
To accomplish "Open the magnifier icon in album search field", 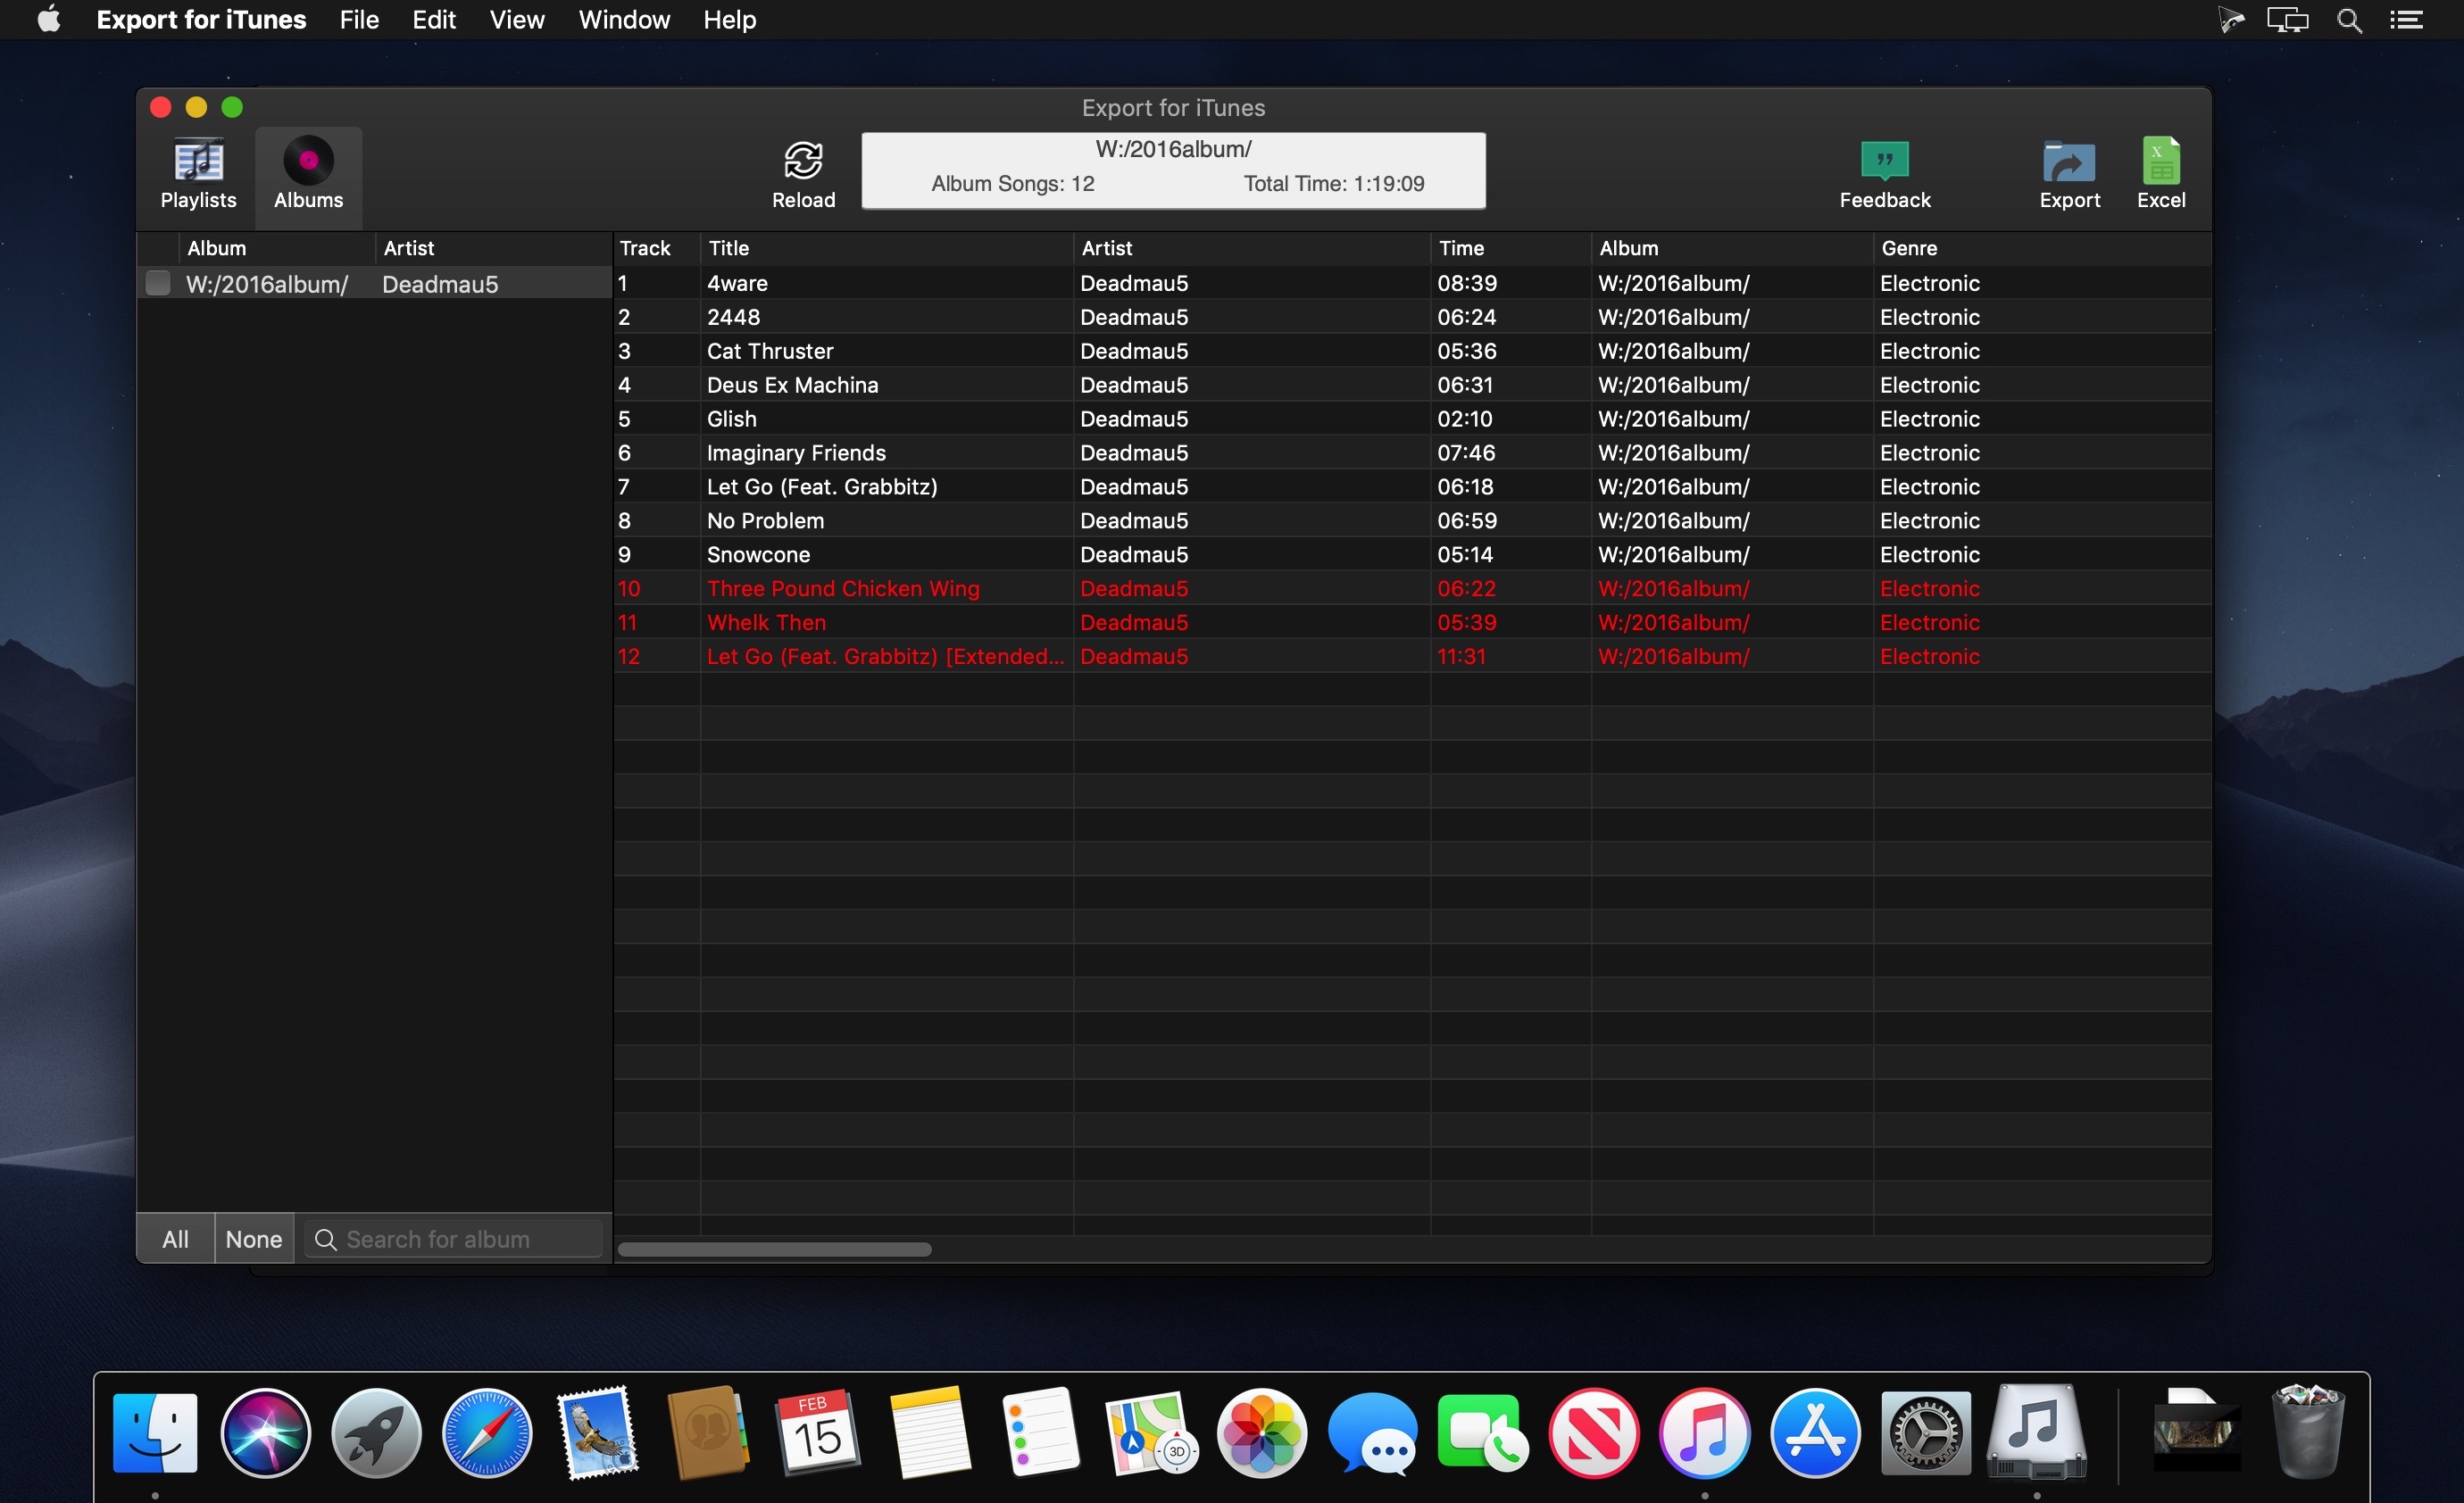I will pos(325,1239).
